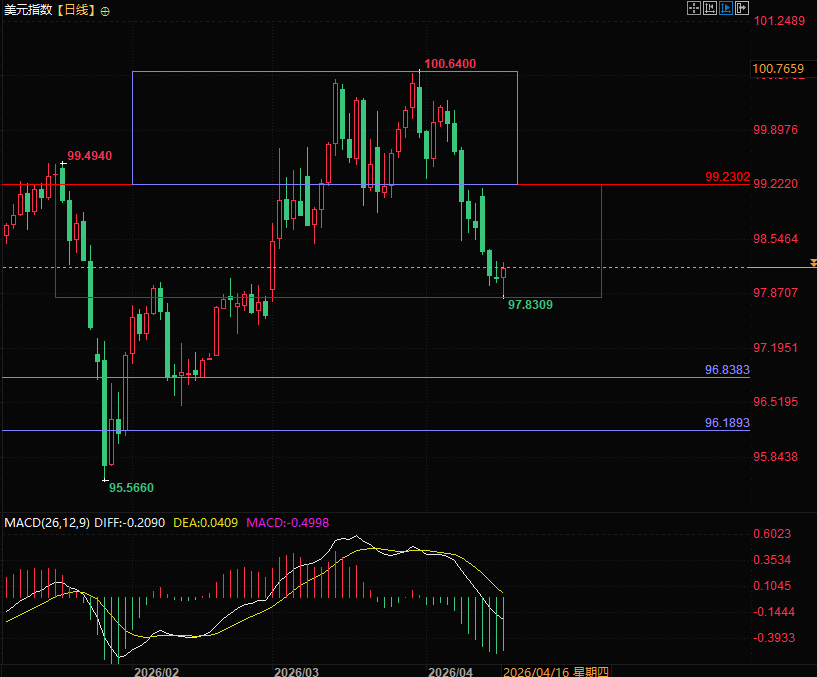Click the 98.5464 price axis value
This screenshot has width=817, height=677.
pyautogui.click(x=776, y=239)
